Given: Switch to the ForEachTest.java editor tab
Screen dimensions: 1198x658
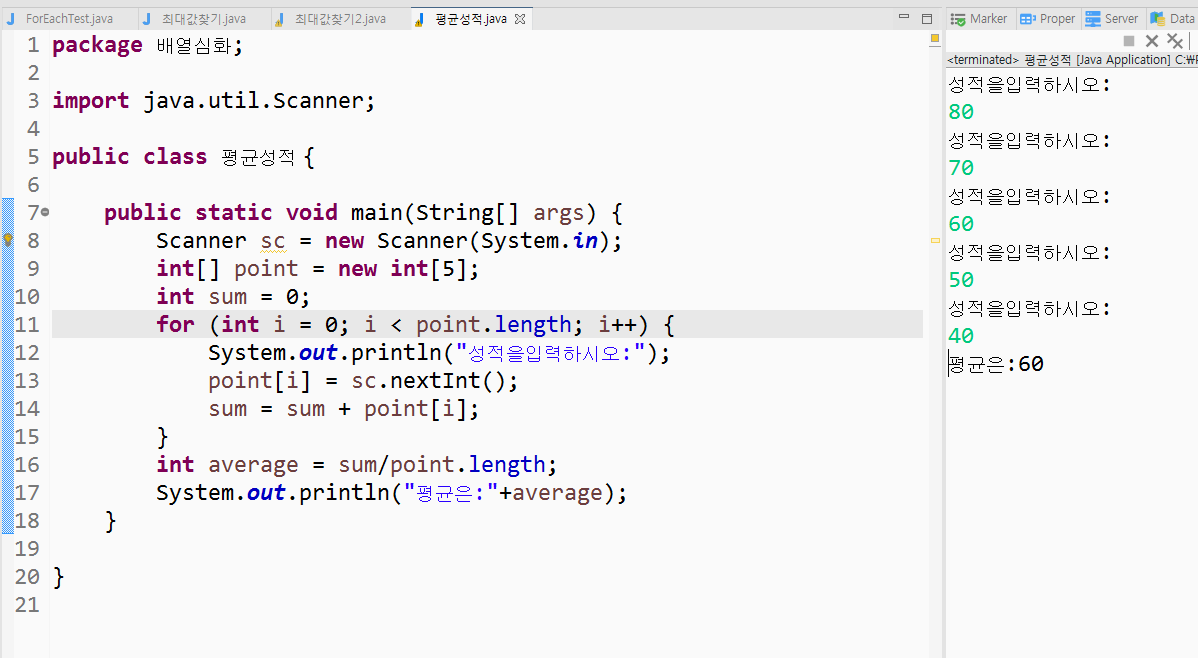Looking at the screenshot, I should (x=69, y=19).
